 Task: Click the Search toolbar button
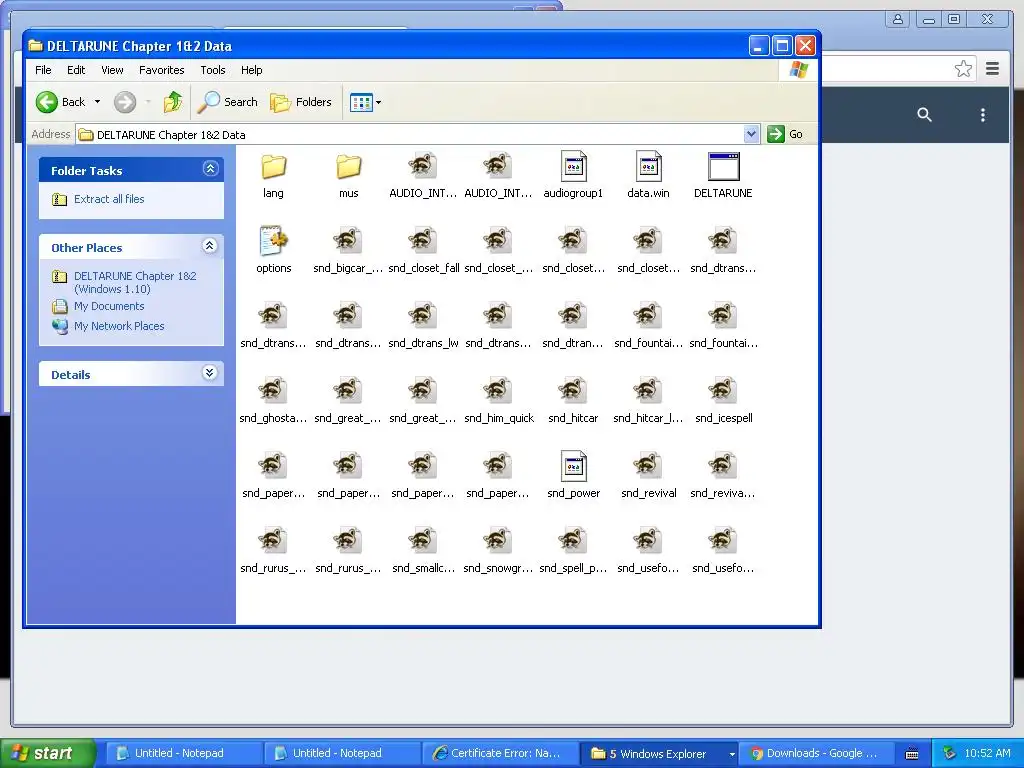click(227, 102)
